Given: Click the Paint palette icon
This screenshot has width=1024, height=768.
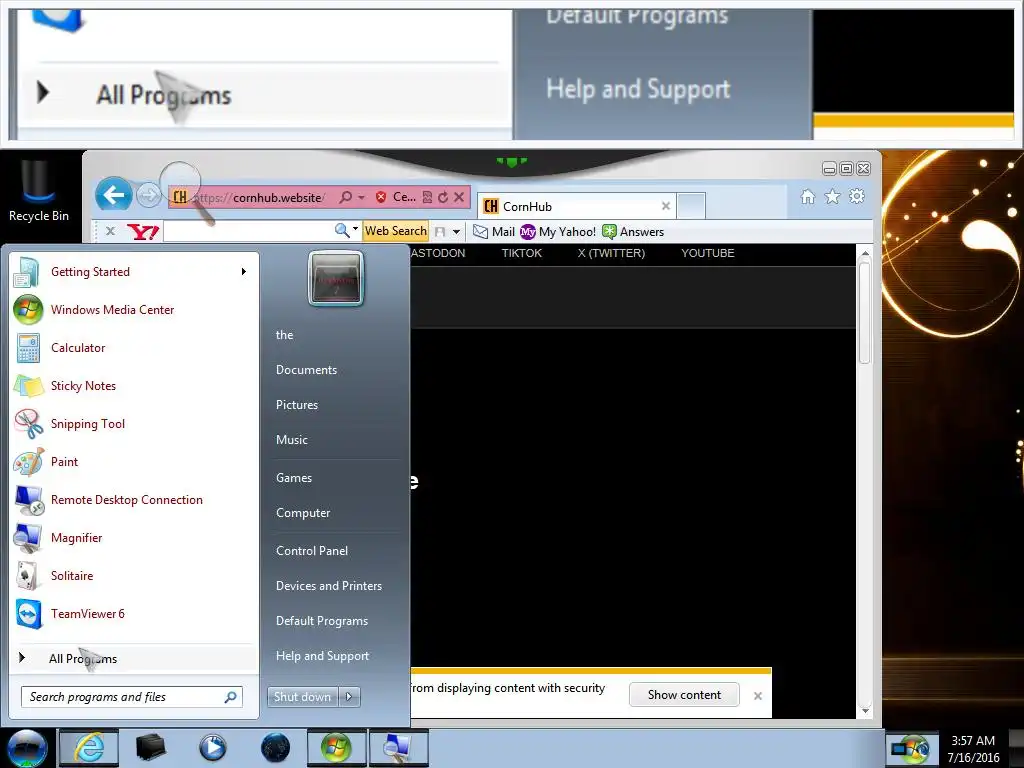Looking at the screenshot, I should [29, 462].
